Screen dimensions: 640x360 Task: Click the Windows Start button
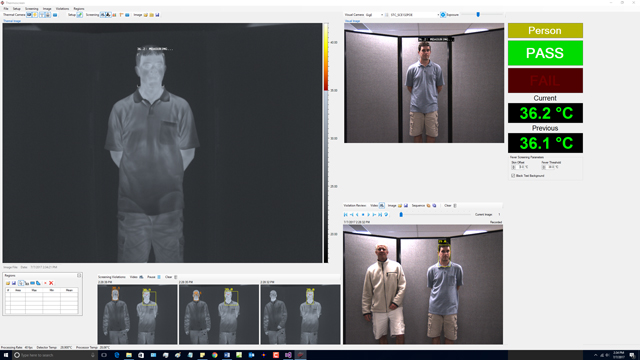point(6,355)
